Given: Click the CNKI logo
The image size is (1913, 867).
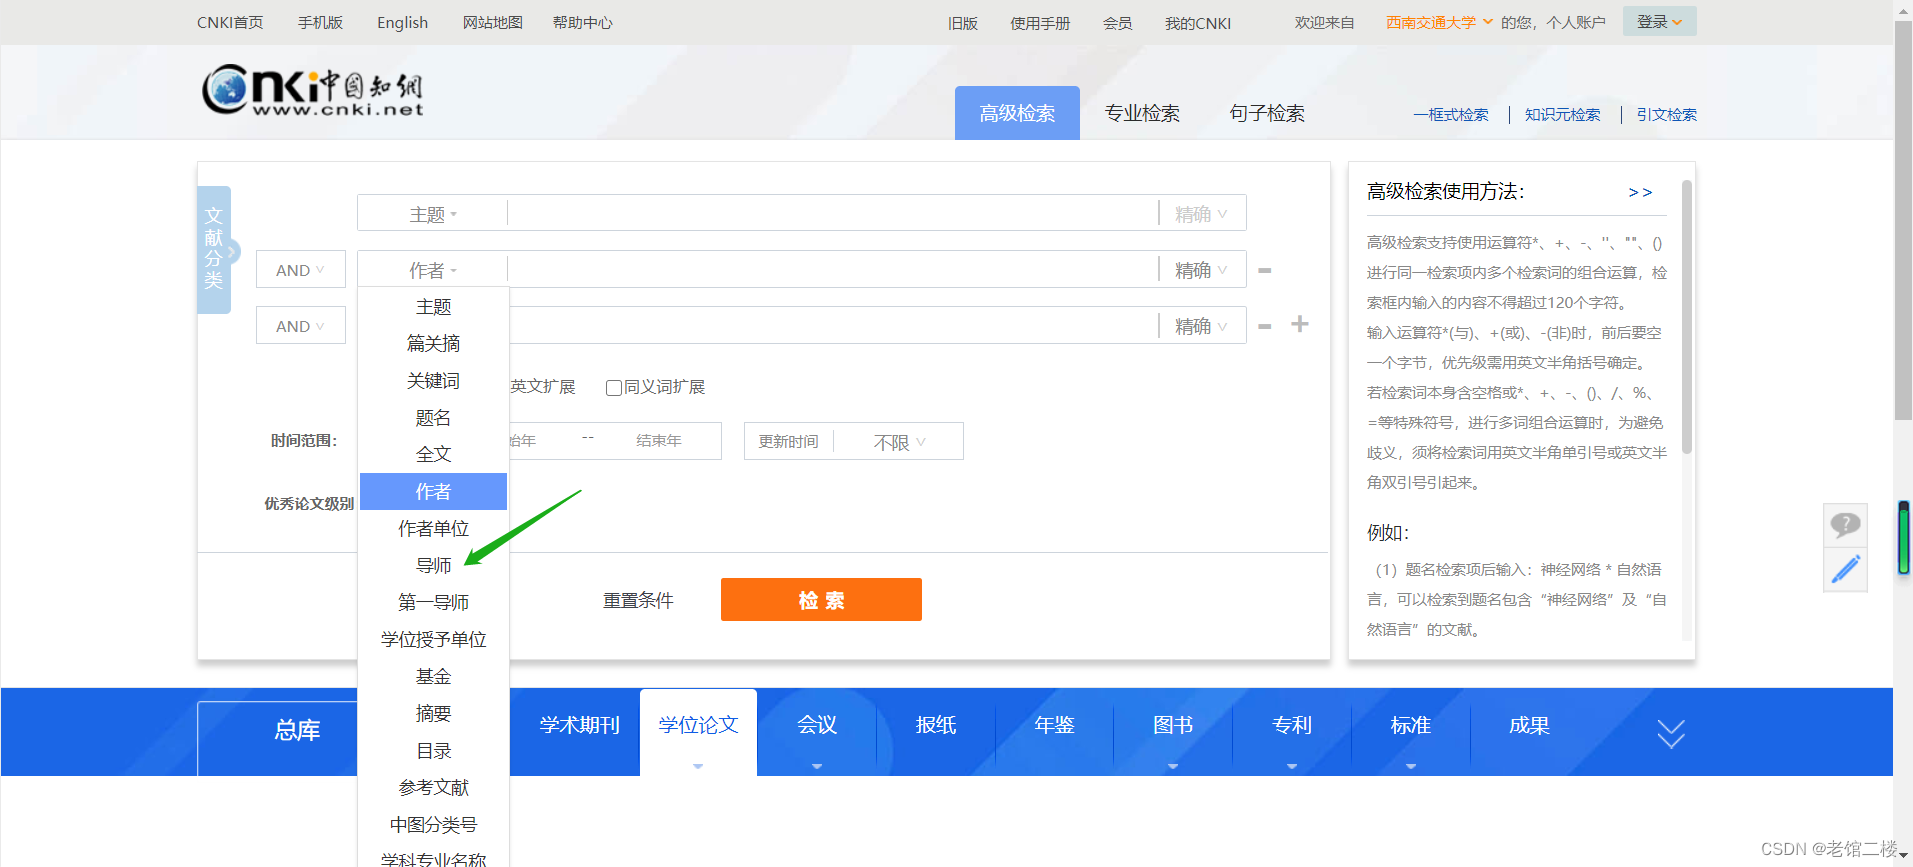Looking at the screenshot, I should coord(312,91).
